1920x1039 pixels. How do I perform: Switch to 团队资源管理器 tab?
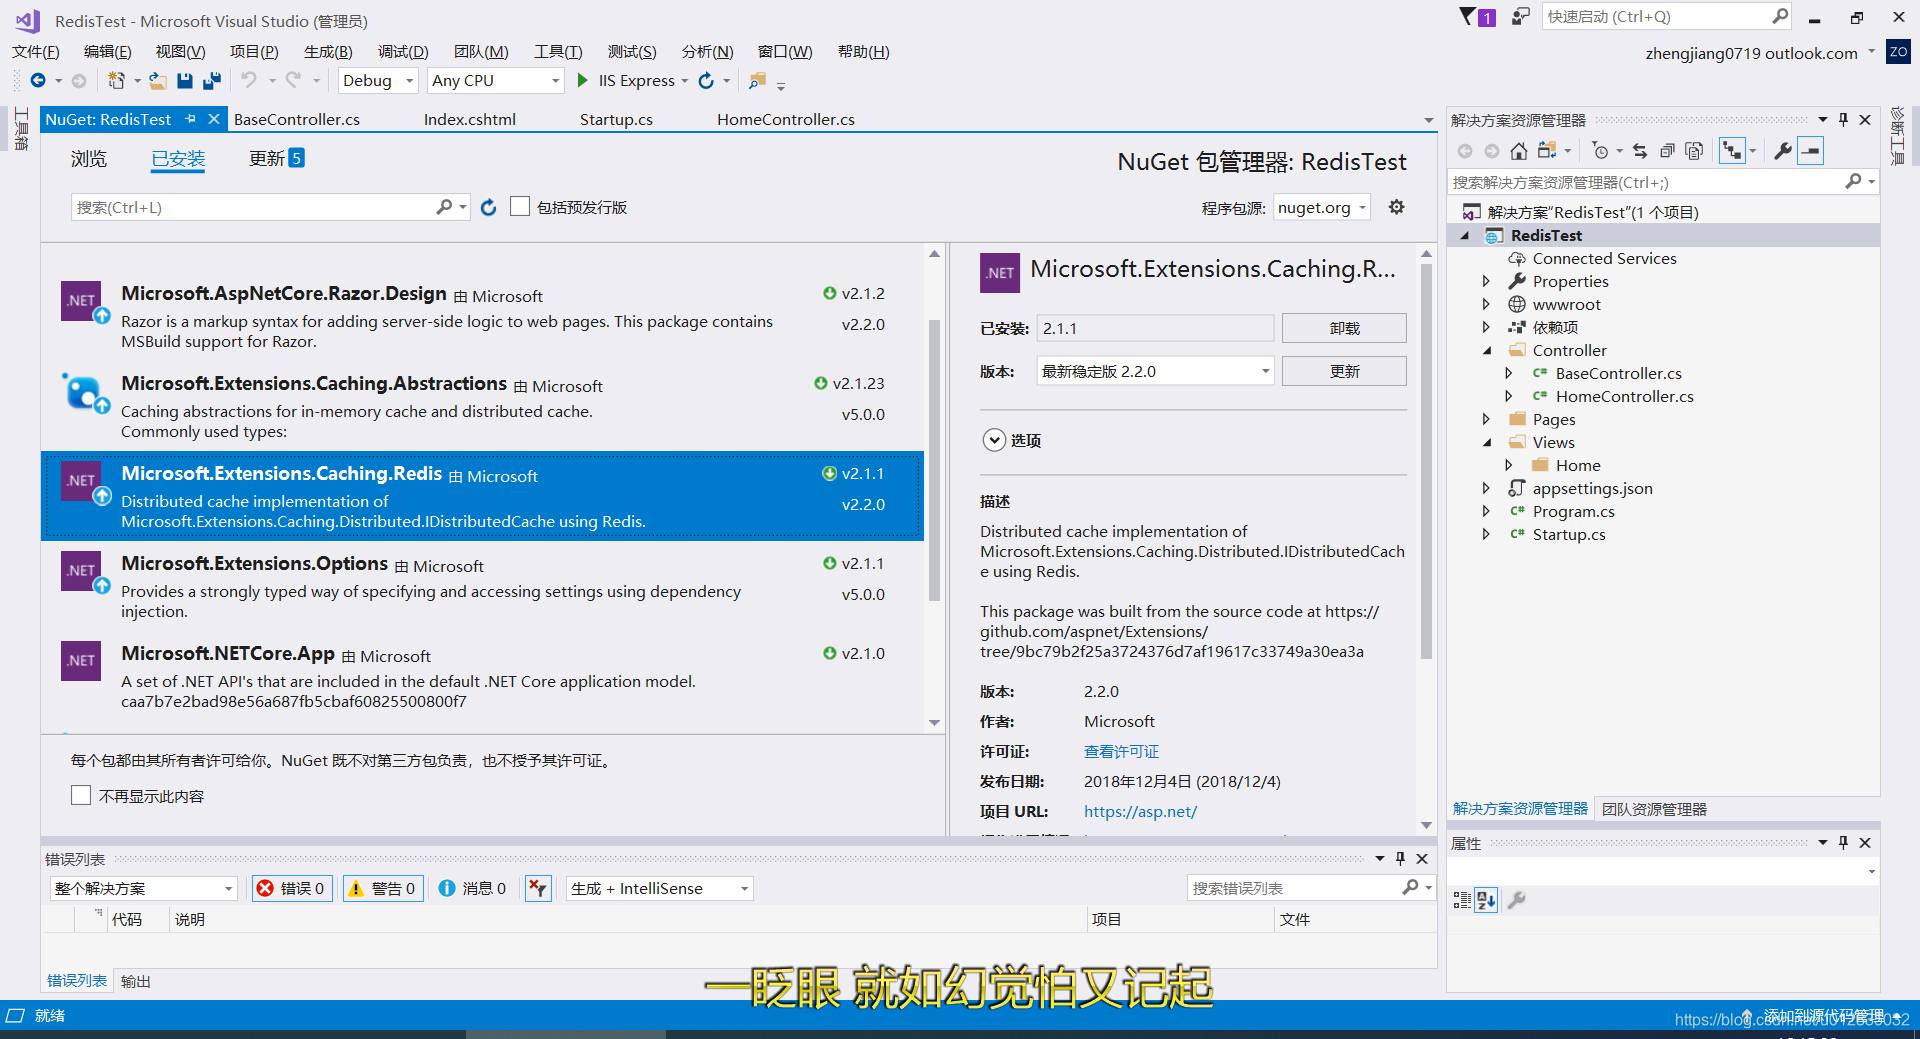click(1654, 809)
